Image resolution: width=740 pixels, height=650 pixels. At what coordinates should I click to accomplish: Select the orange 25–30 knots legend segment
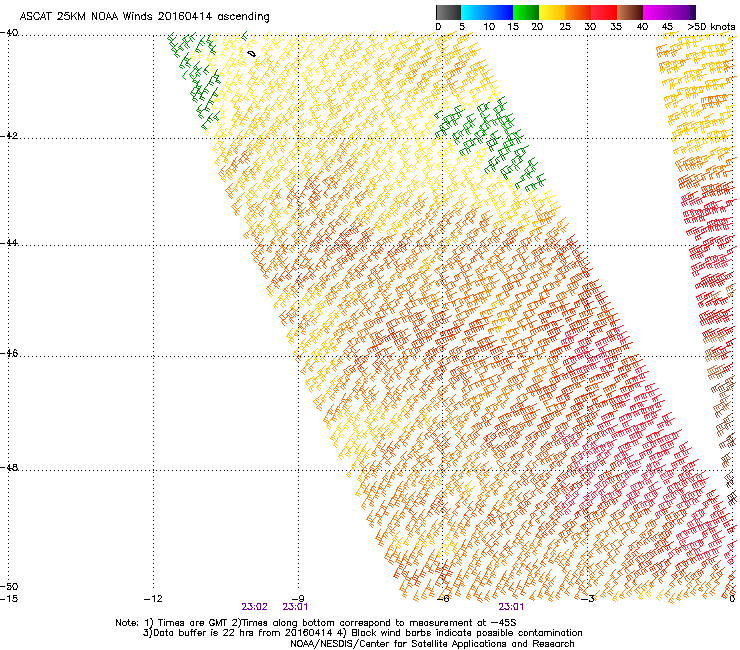[x=578, y=12]
